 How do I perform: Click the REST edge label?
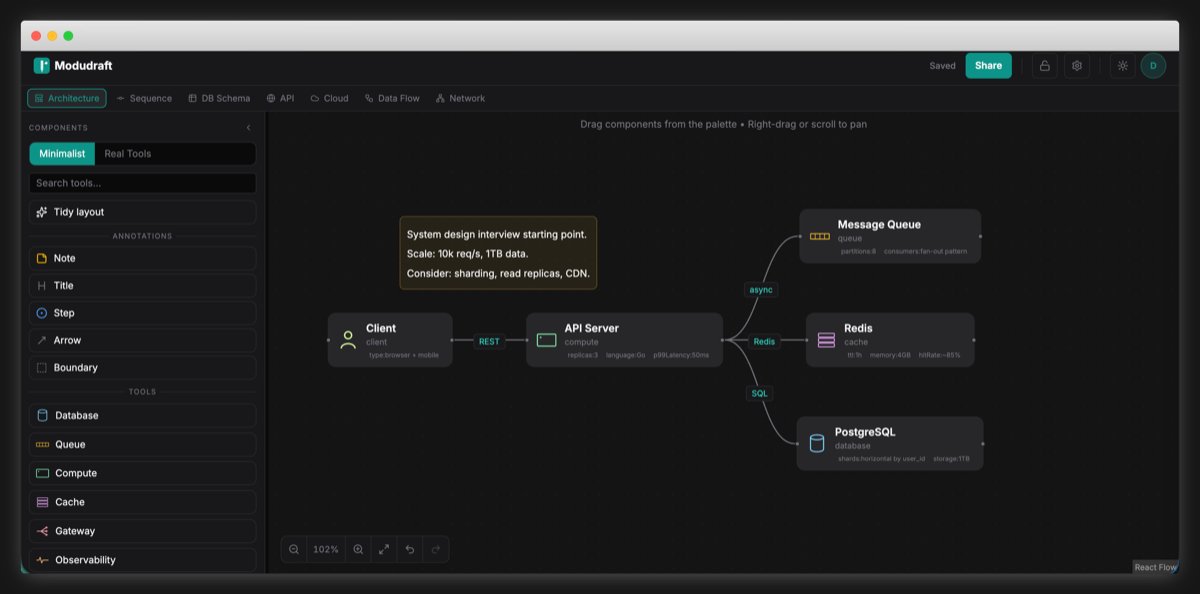(489, 341)
